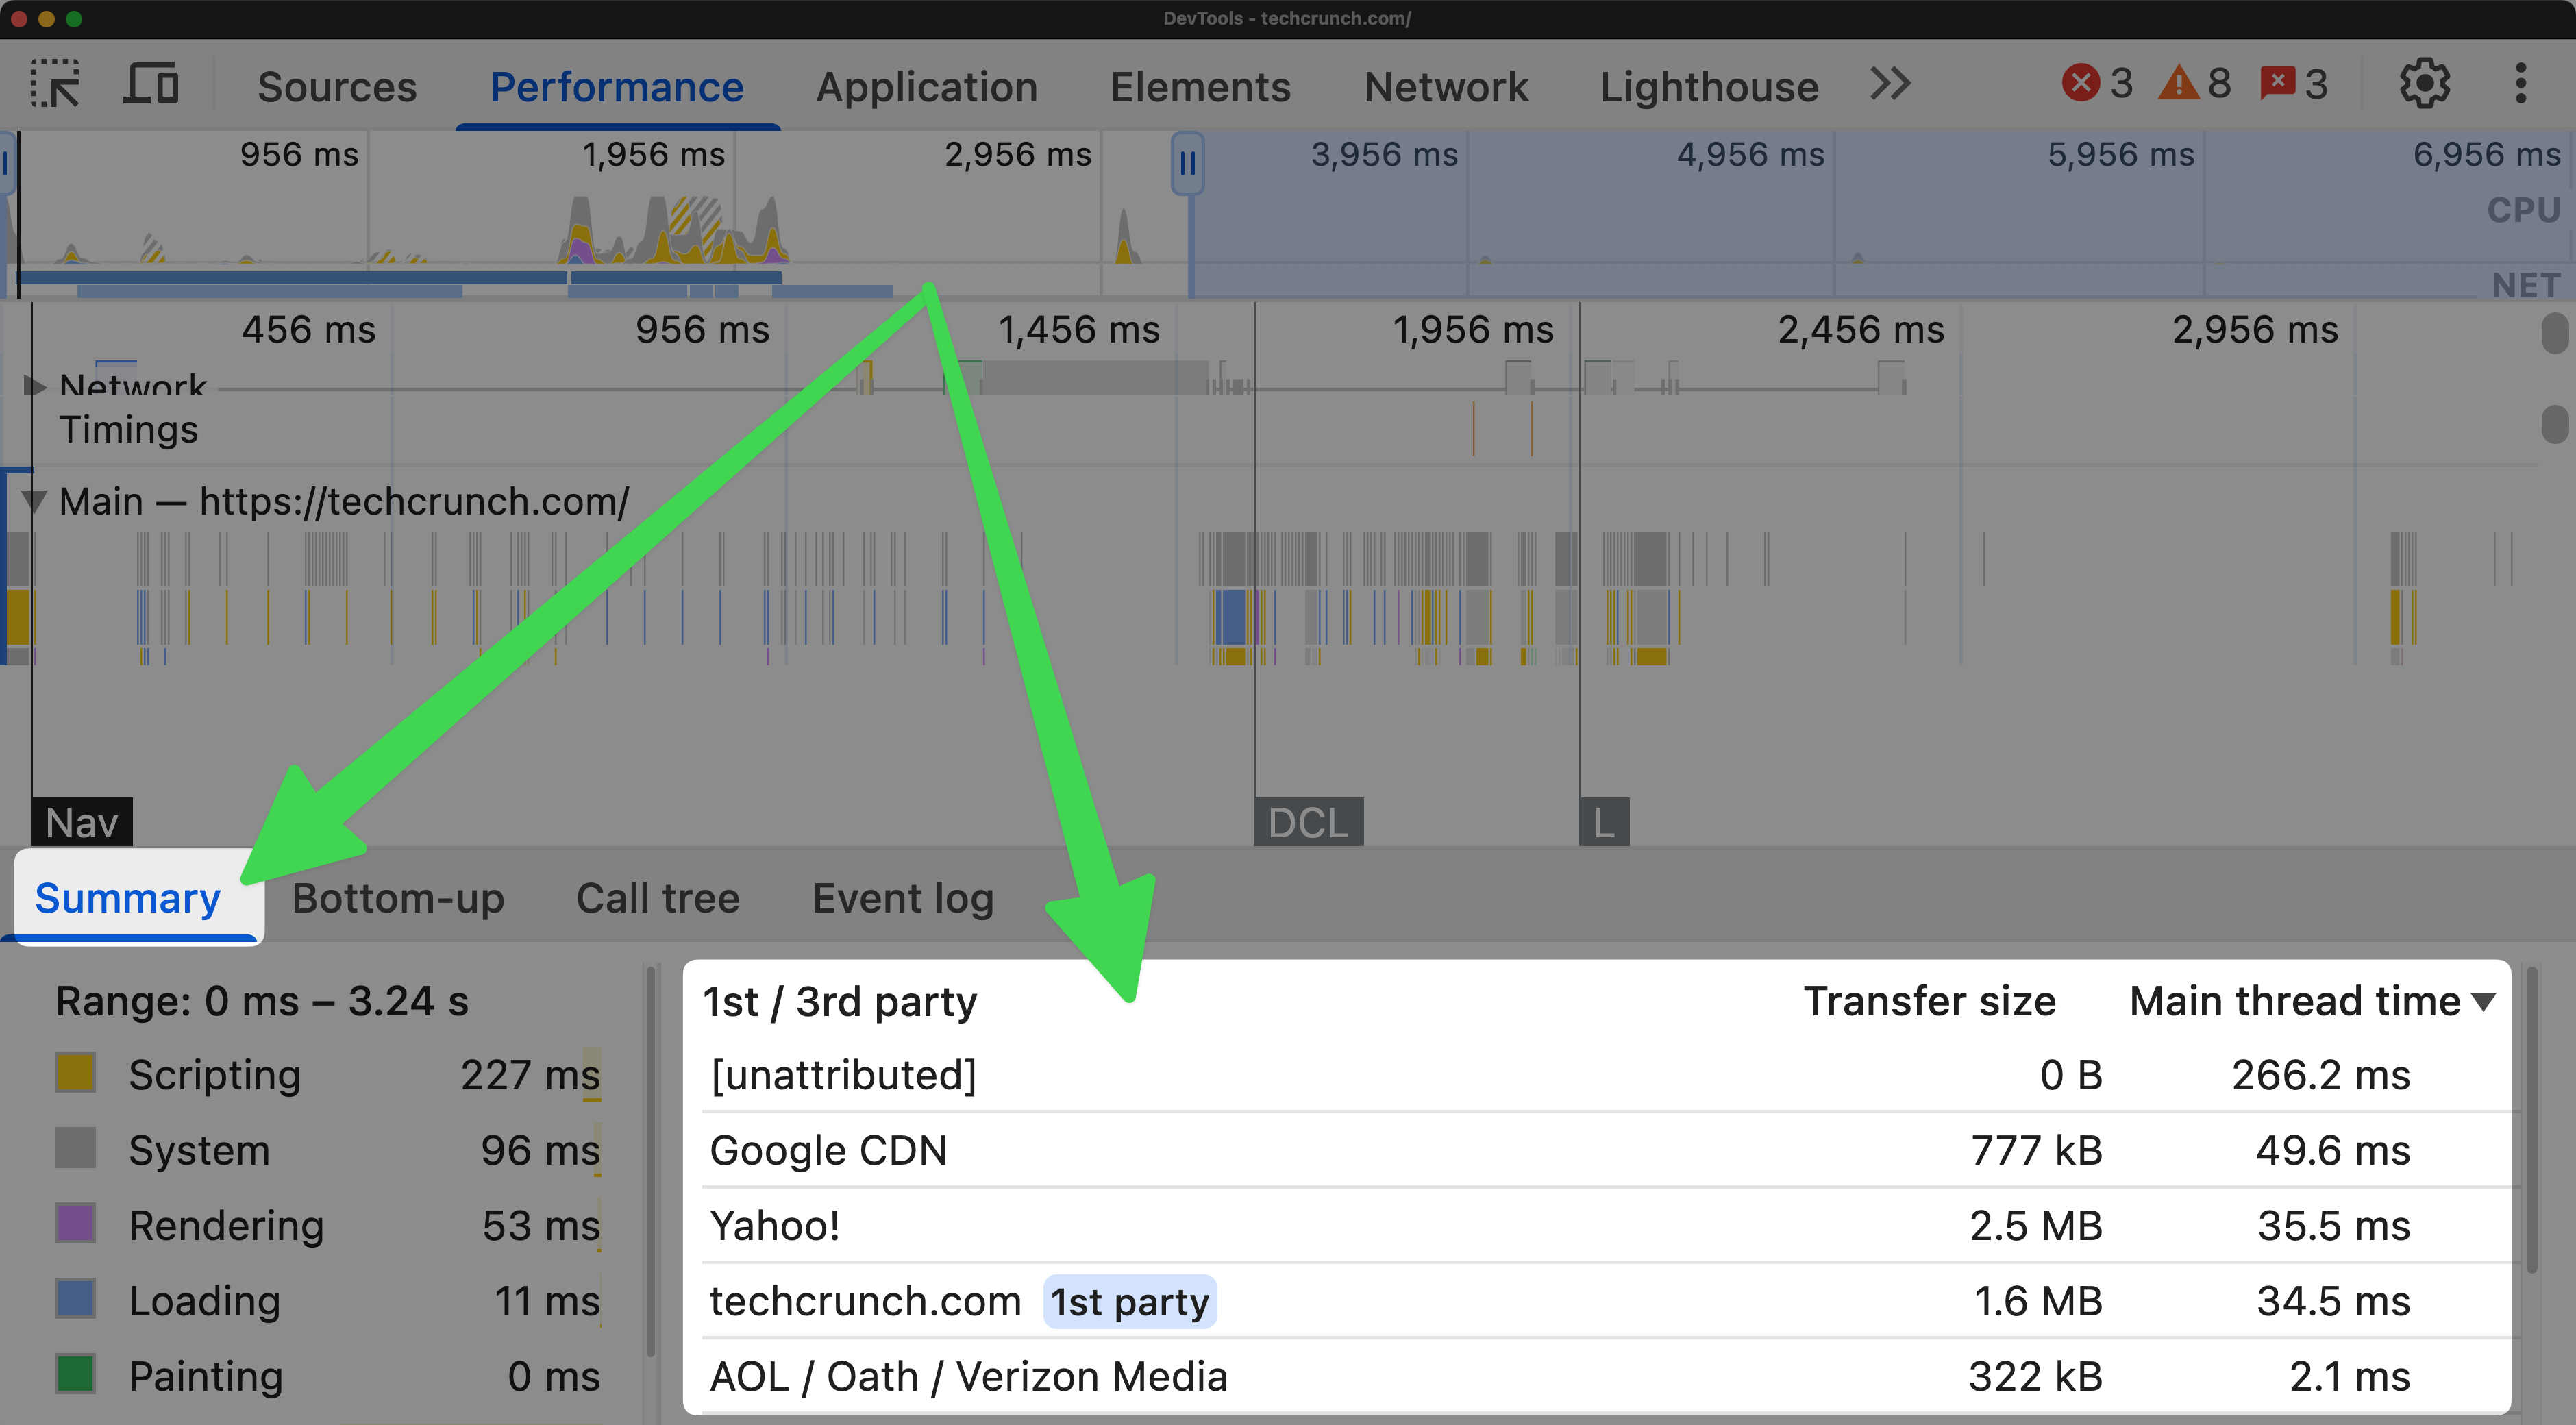The image size is (2576, 1425).
Task: Open the more tabs chevron menu
Action: (x=1890, y=84)
